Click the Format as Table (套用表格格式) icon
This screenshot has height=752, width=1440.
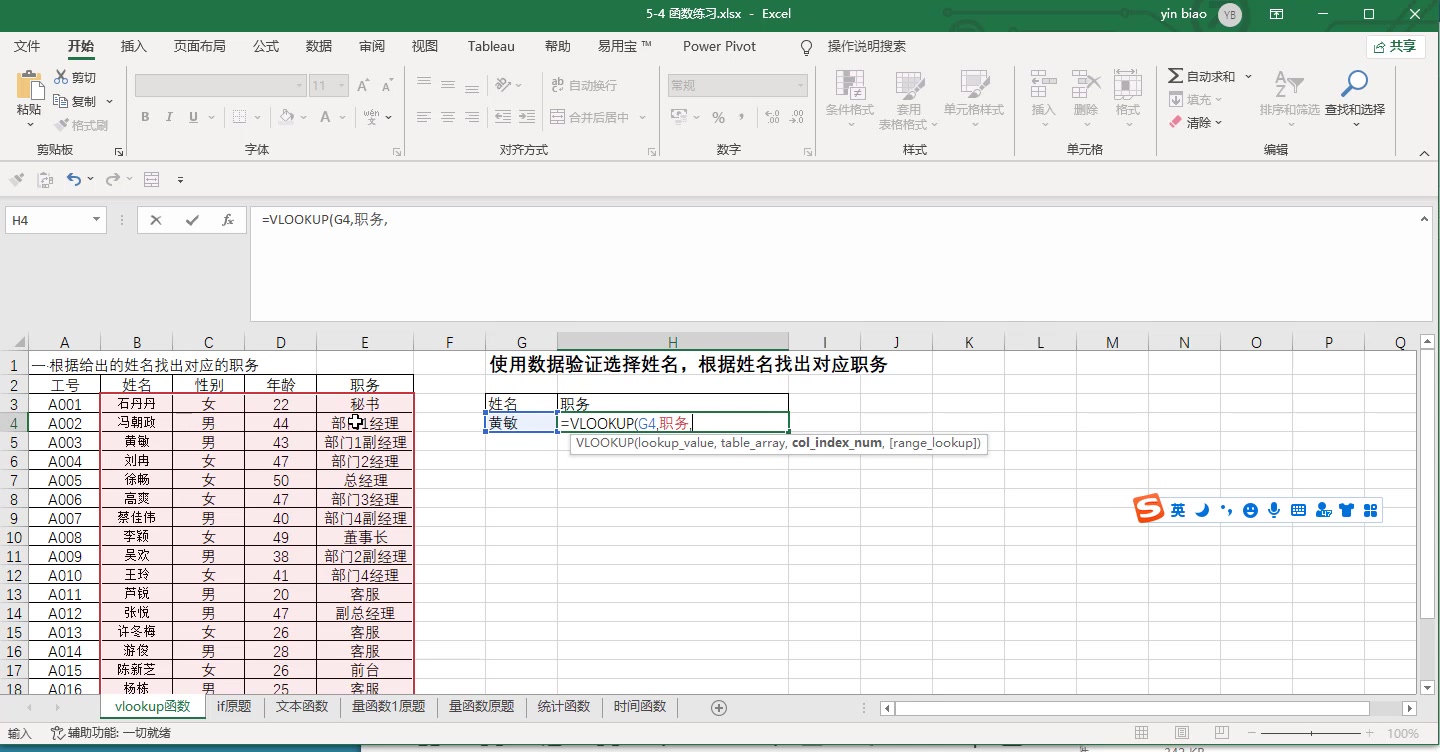[908, 98]
